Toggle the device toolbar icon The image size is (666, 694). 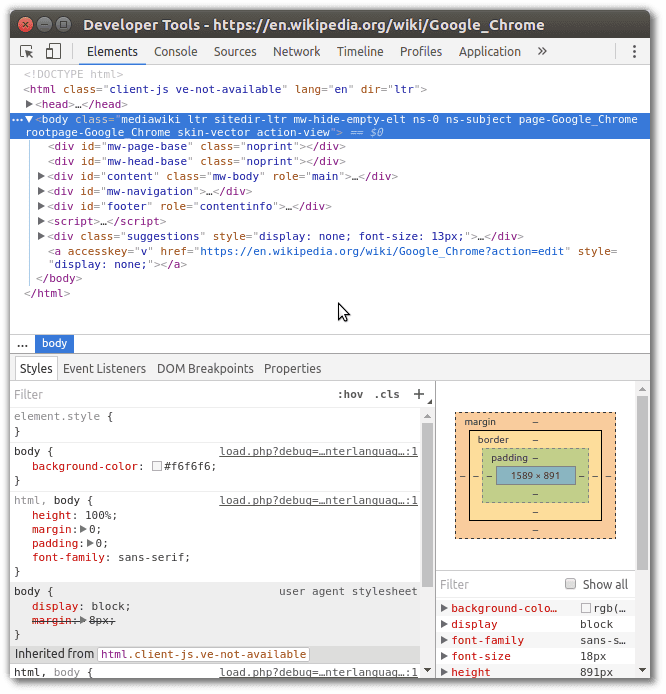click(53, 51)
